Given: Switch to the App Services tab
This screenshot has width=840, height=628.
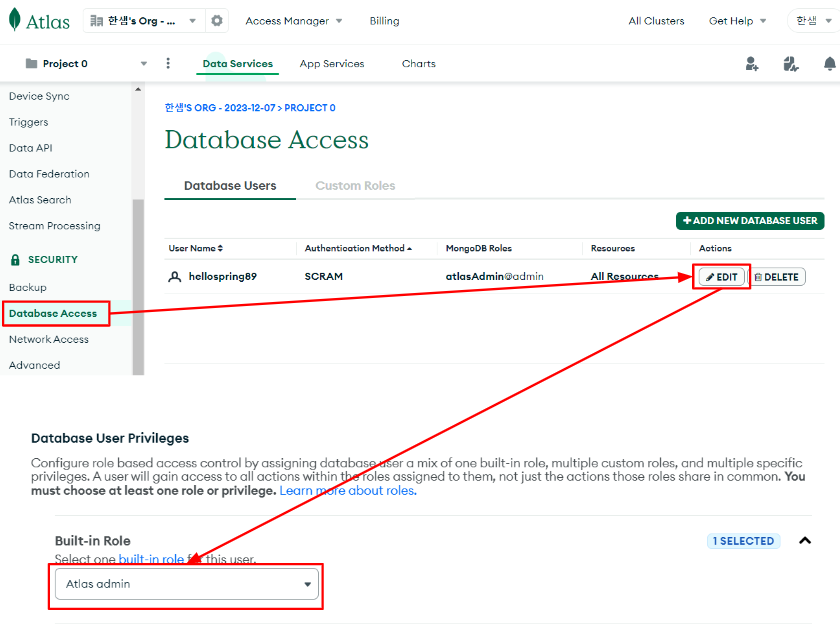Looking at the screenshot, I should [332, 64].
